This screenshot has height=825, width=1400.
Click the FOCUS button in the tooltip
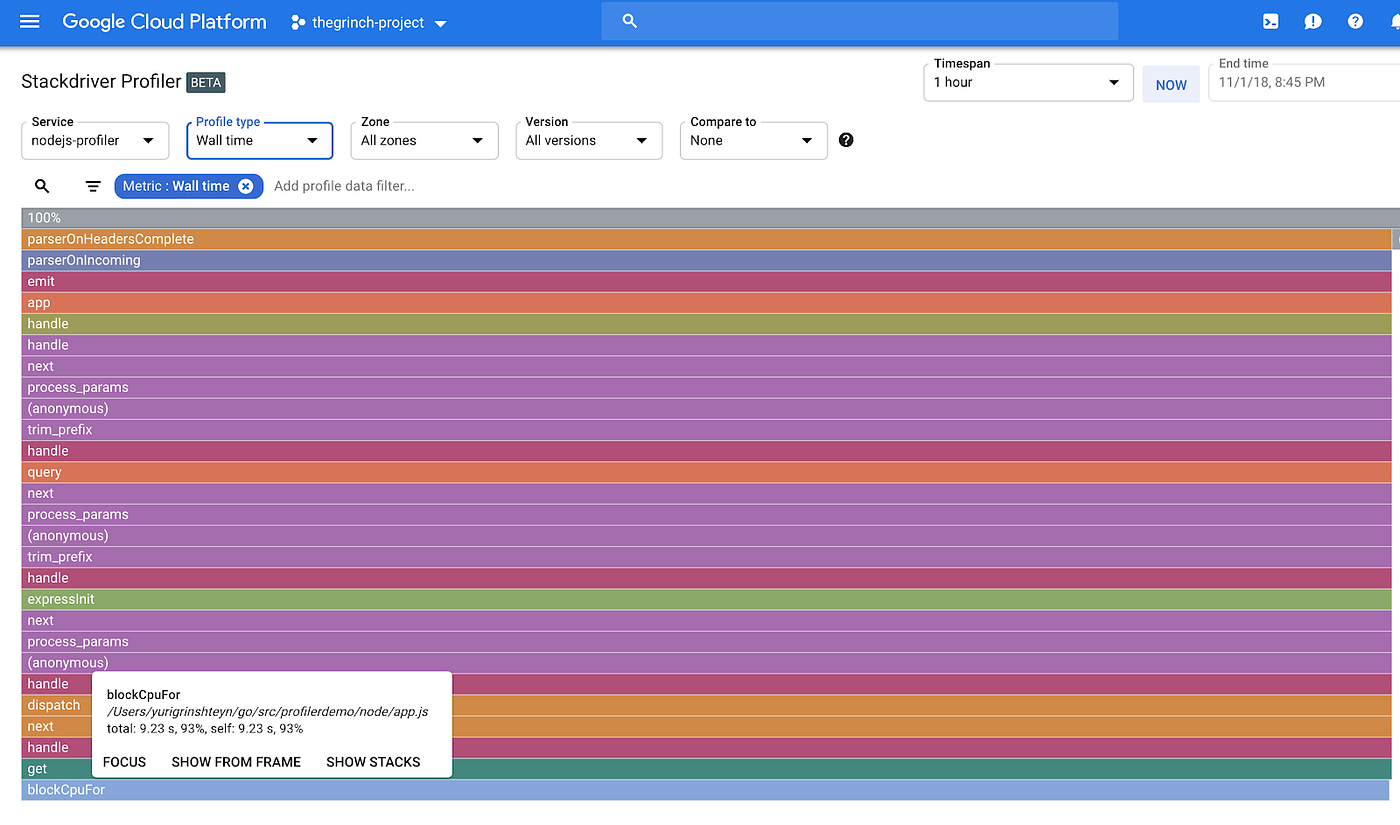123,761
